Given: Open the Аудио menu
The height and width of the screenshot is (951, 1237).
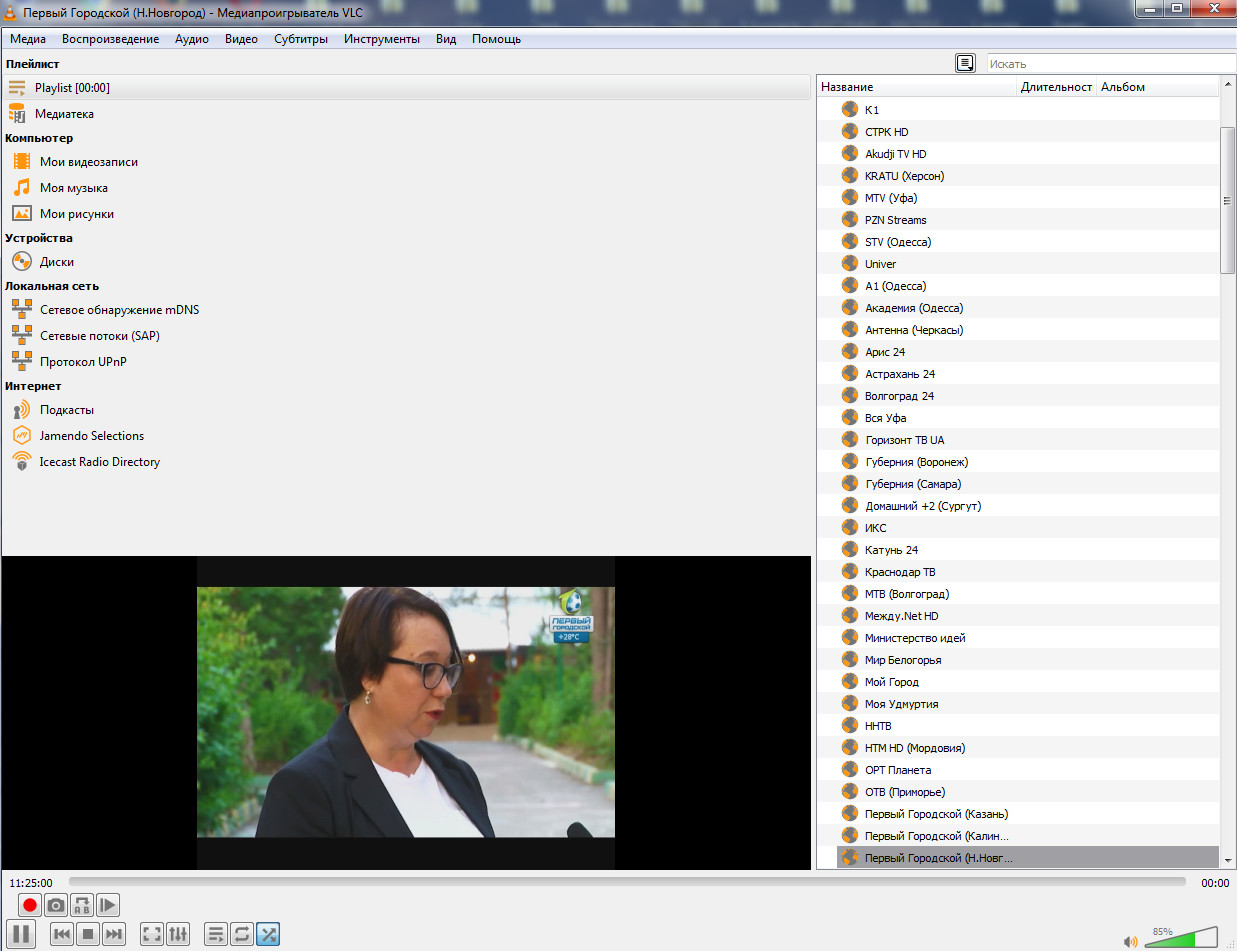Looking at the screenshot, I should [x=192, y=39].
